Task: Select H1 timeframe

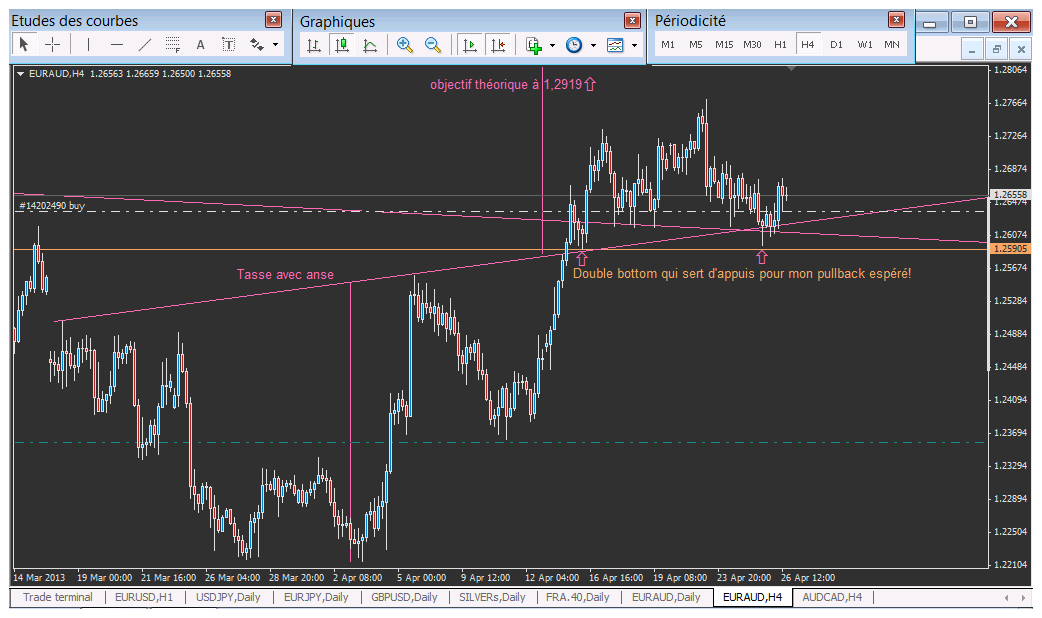Action: pos(780,45)
